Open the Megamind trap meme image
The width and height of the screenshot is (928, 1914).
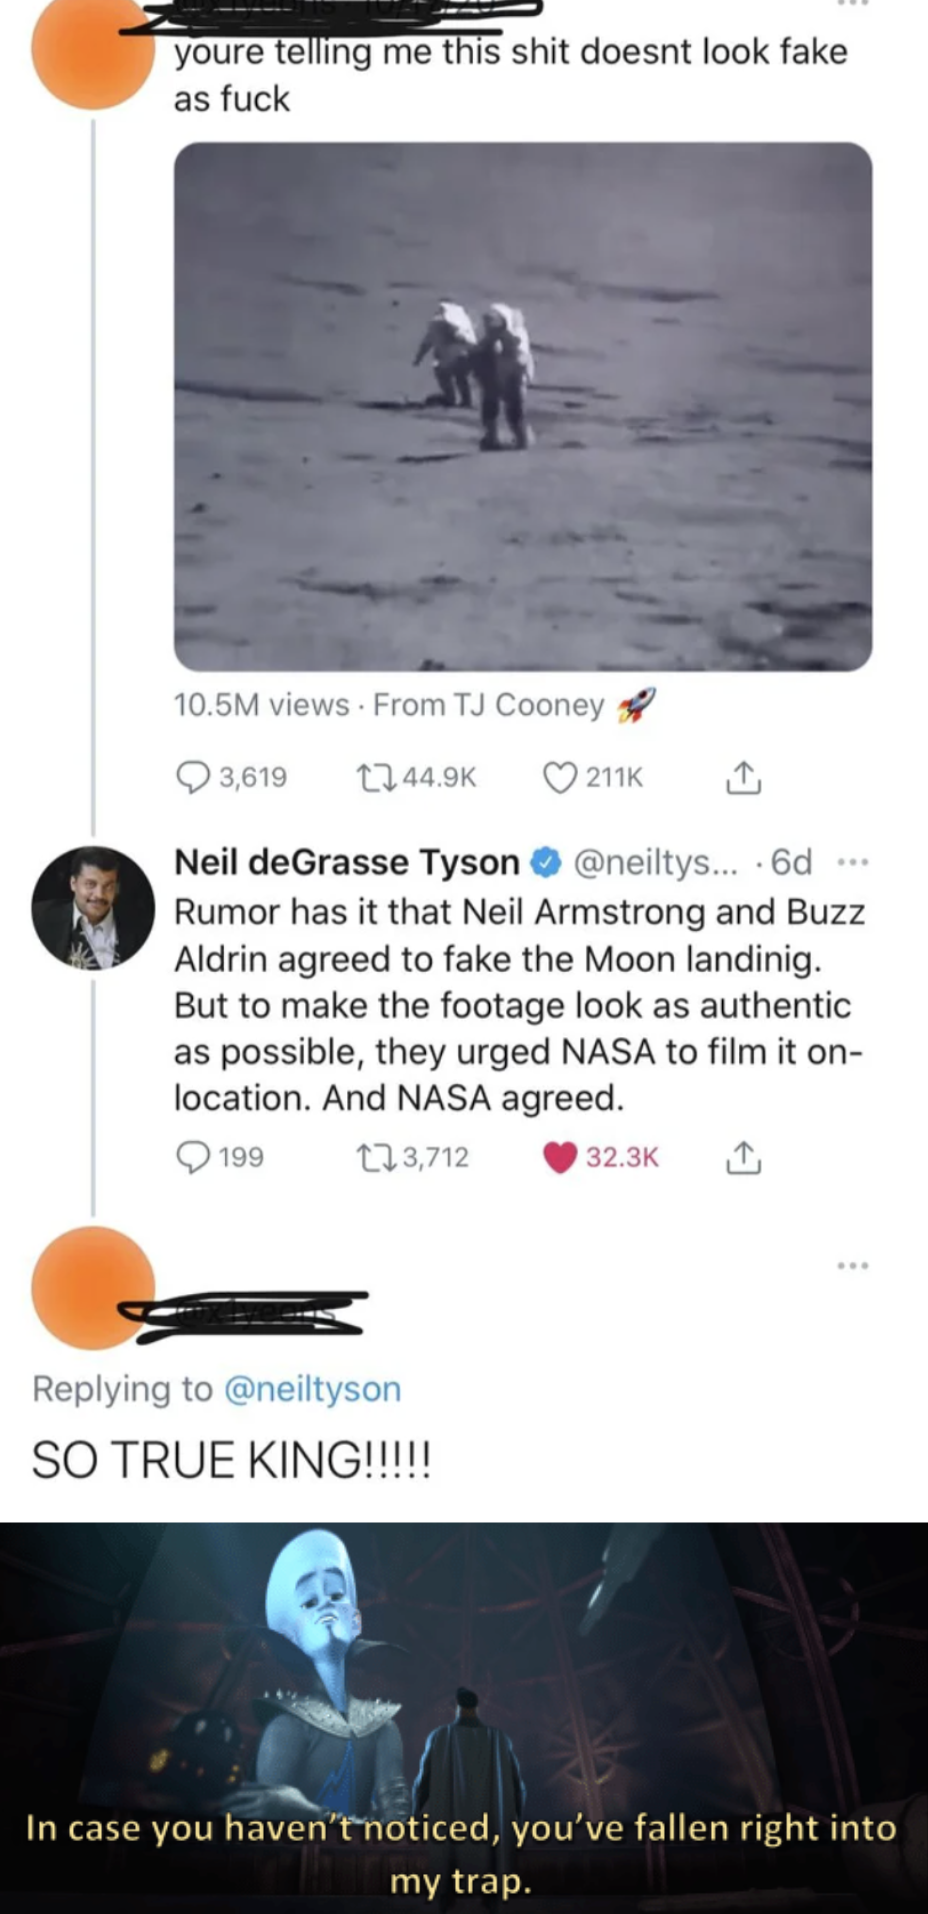tap(464, 1716)
